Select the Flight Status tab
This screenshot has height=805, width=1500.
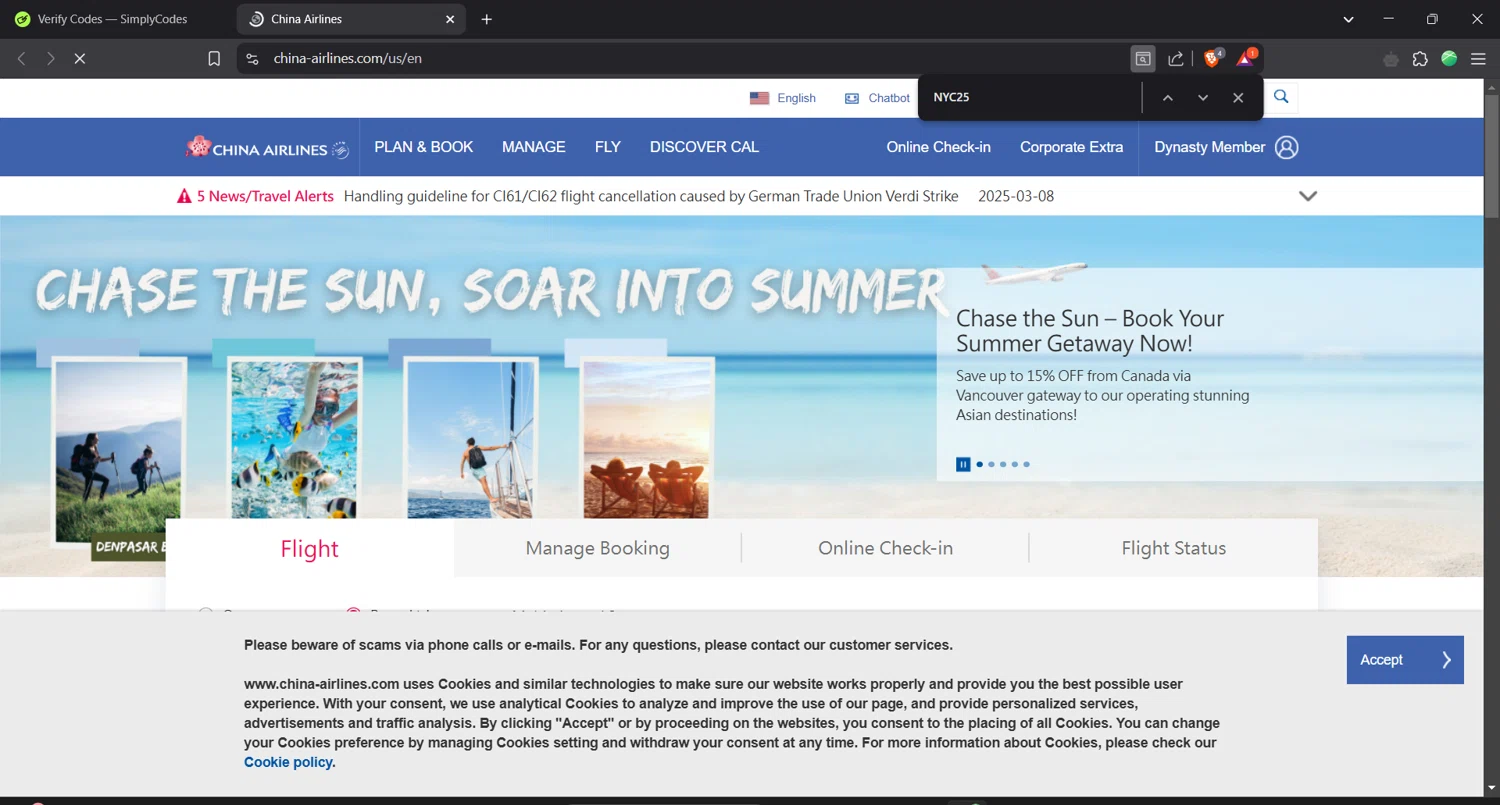(x=1174, y=548)
